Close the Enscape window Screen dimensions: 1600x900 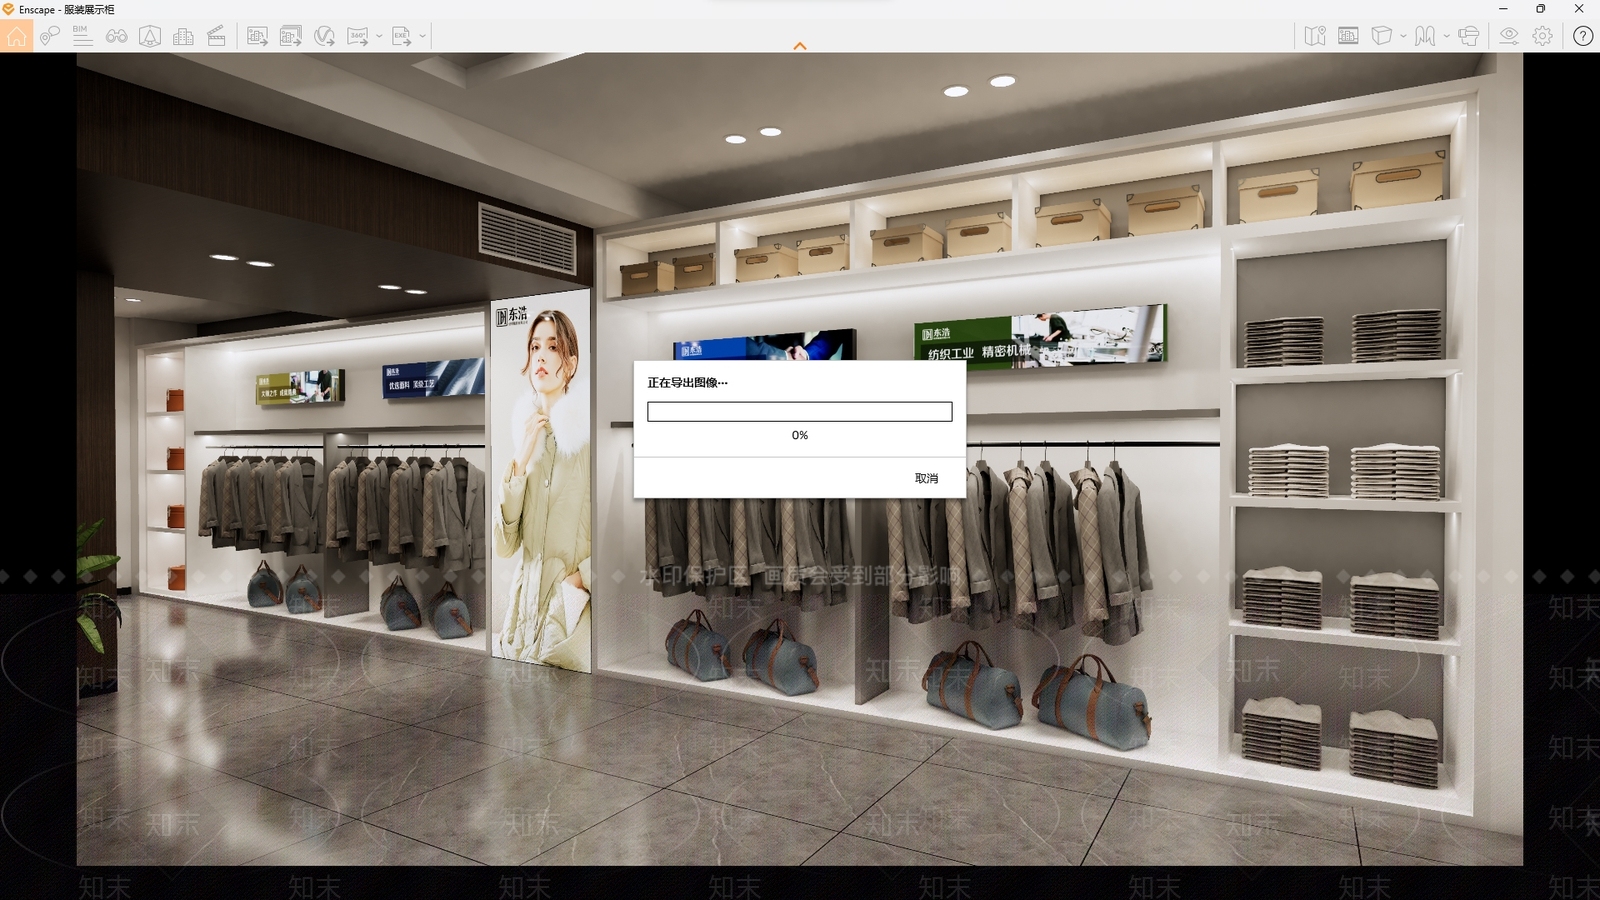pyautogui.click(x=1580, y=9)
